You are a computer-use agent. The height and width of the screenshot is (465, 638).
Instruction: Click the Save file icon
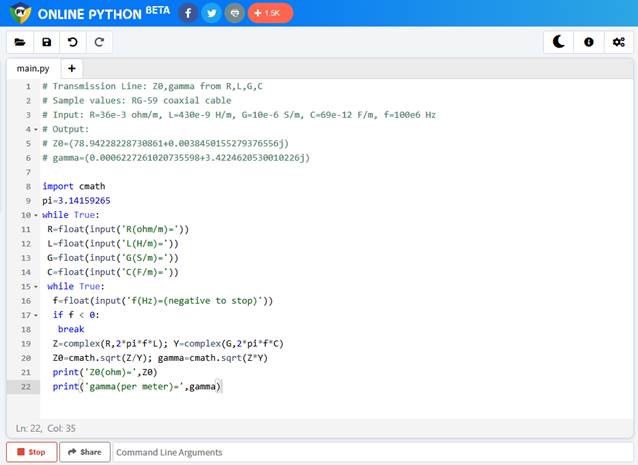click(x=46, y=42)
